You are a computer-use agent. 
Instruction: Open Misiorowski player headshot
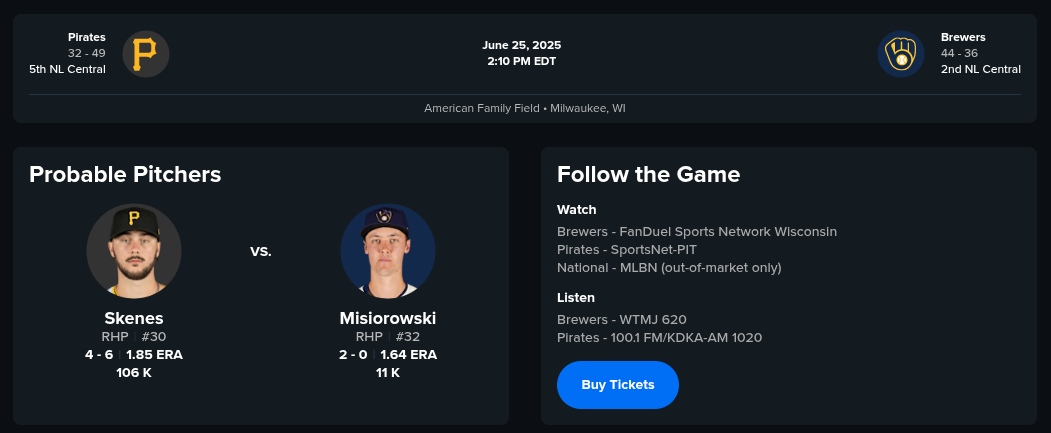tap(388, 251)
